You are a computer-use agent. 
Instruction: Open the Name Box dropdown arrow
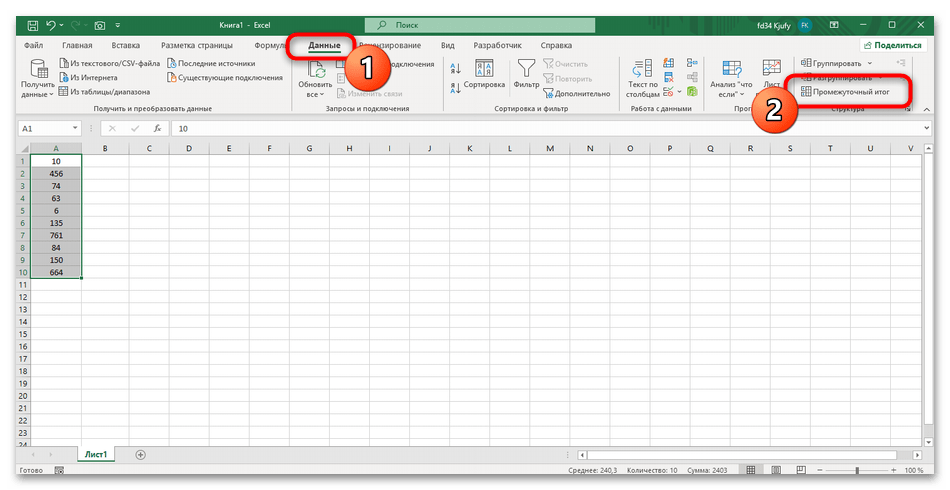(x=75, y=128)
